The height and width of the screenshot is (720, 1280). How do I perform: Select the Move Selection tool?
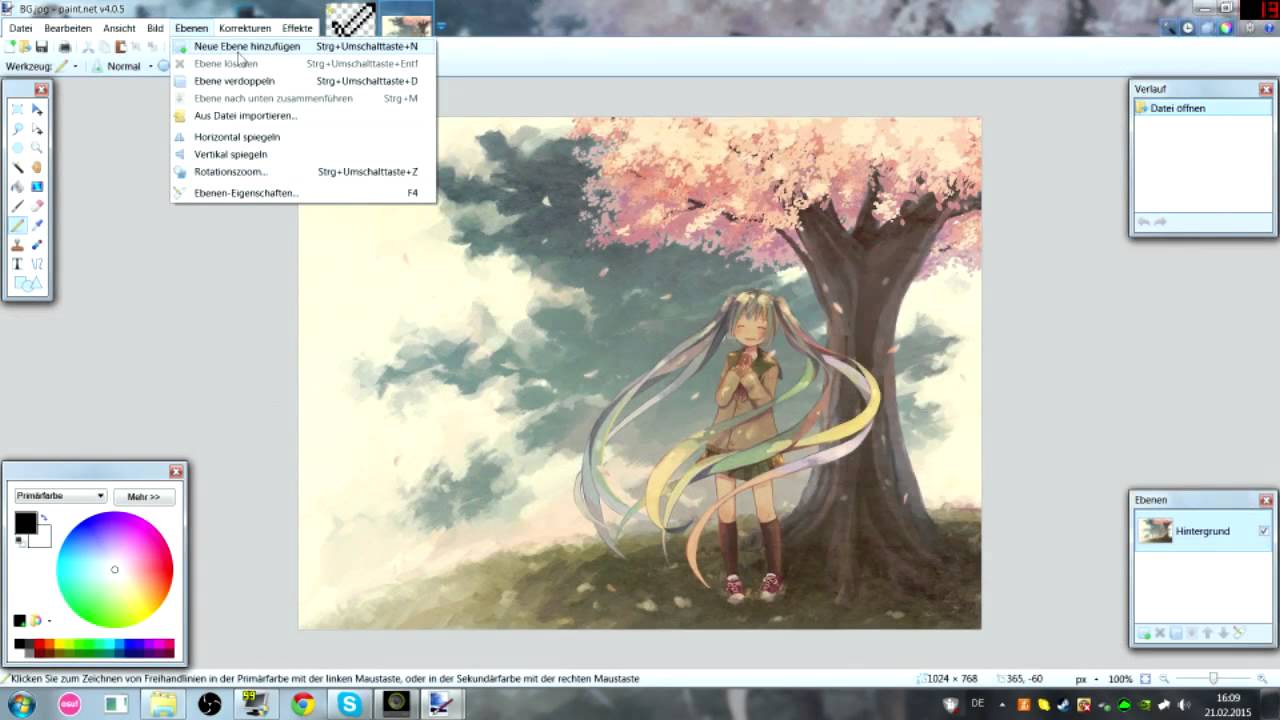click(37, 128)
